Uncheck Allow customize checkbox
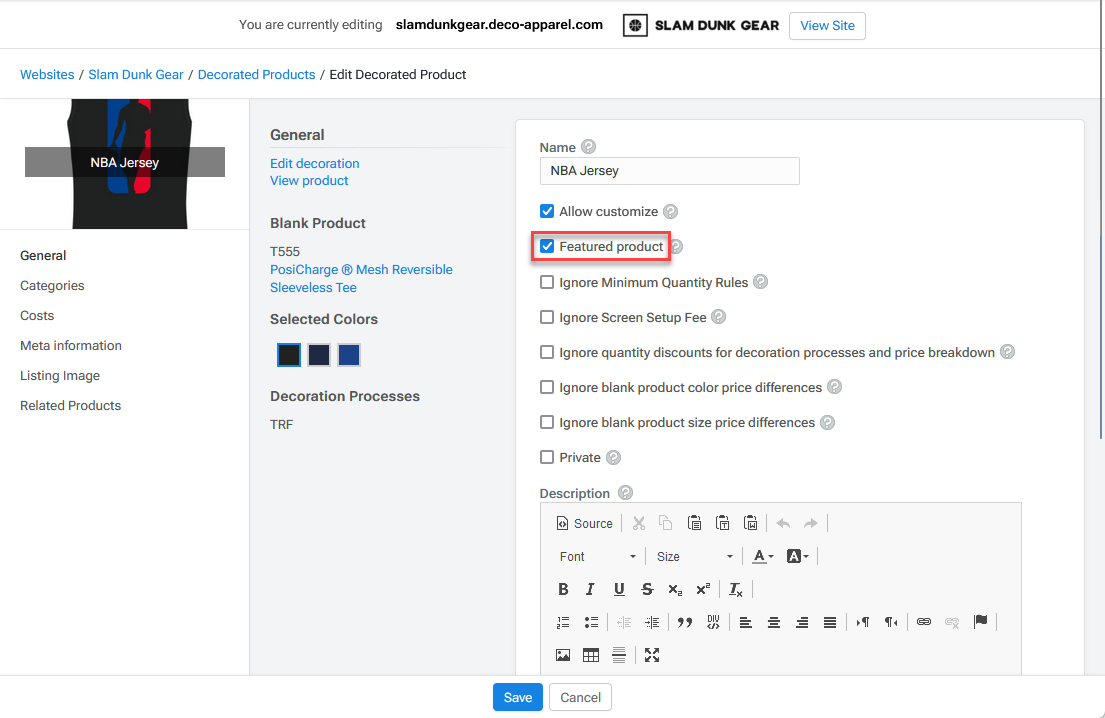Viewport: 1105px width, 718px height. (547, 211)
